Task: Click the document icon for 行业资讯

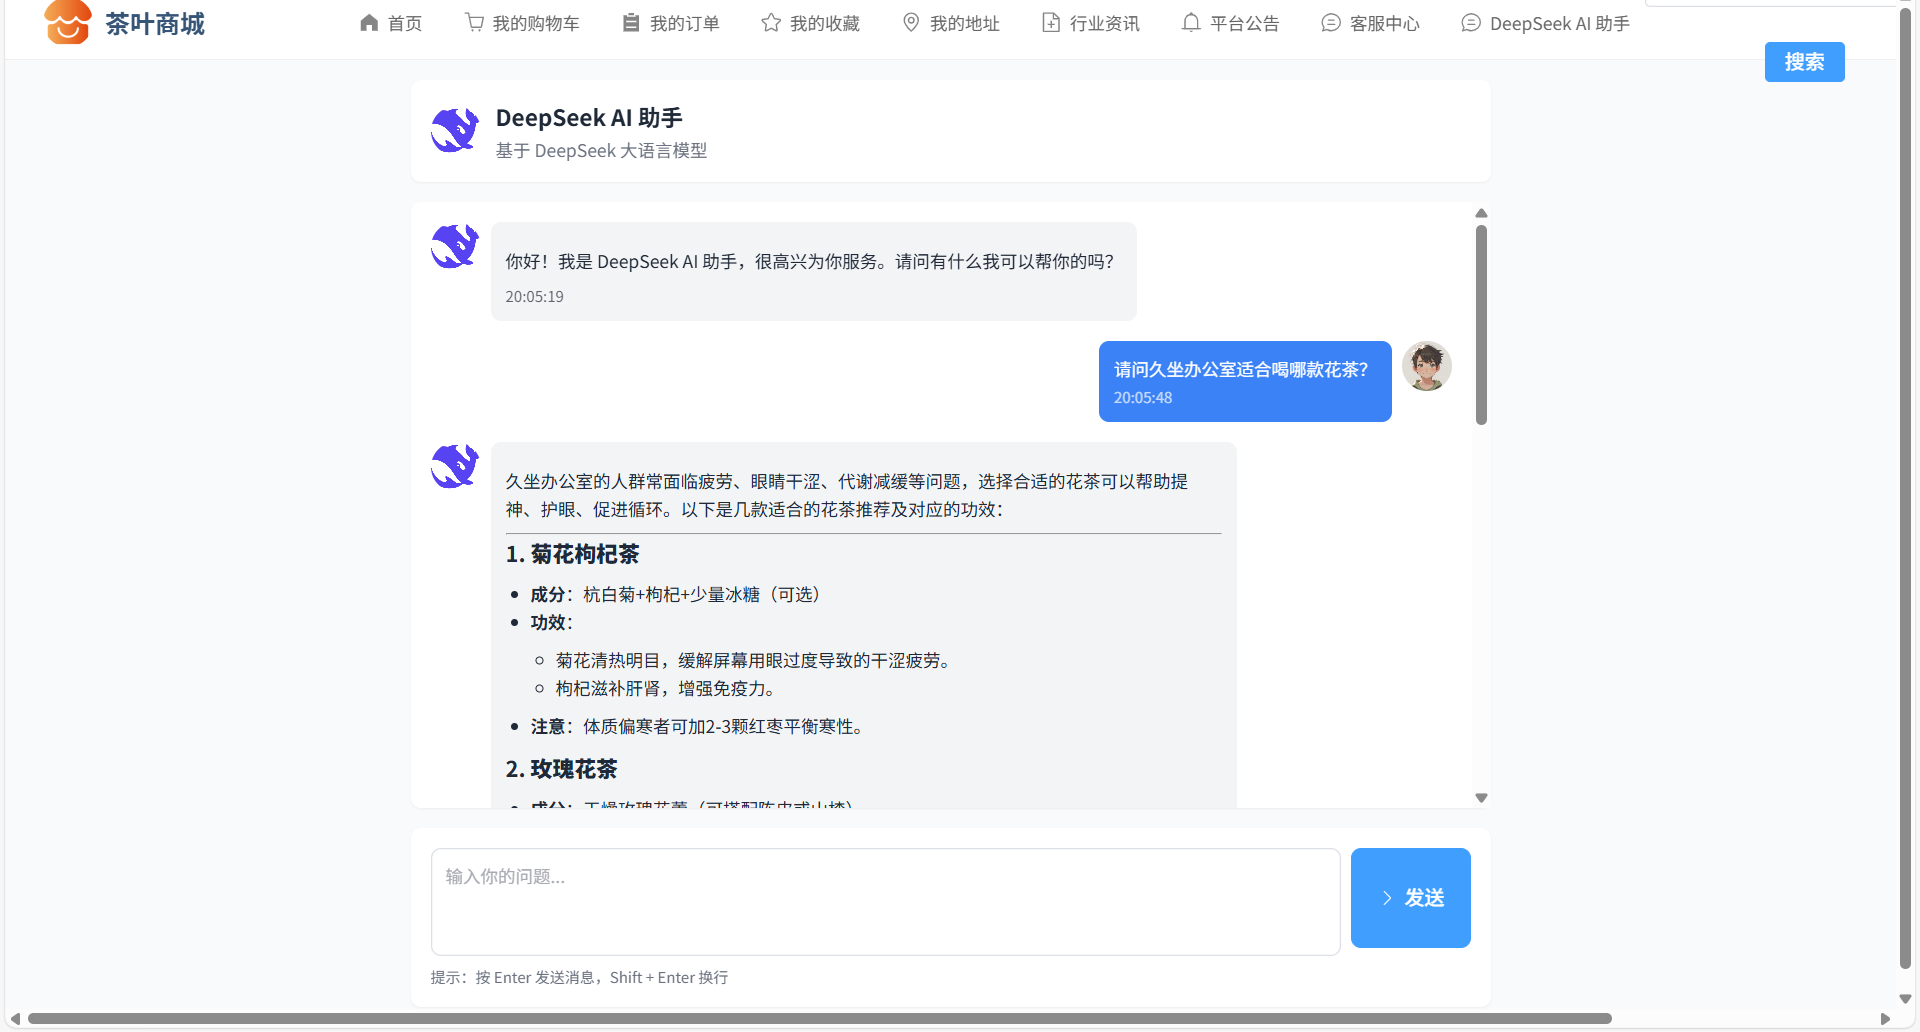Action: [1050, 23]
